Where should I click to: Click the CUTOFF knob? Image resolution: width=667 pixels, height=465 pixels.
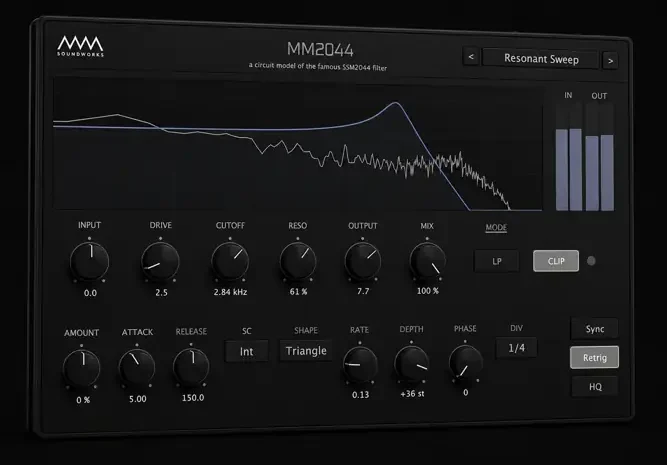coord(230,261)
